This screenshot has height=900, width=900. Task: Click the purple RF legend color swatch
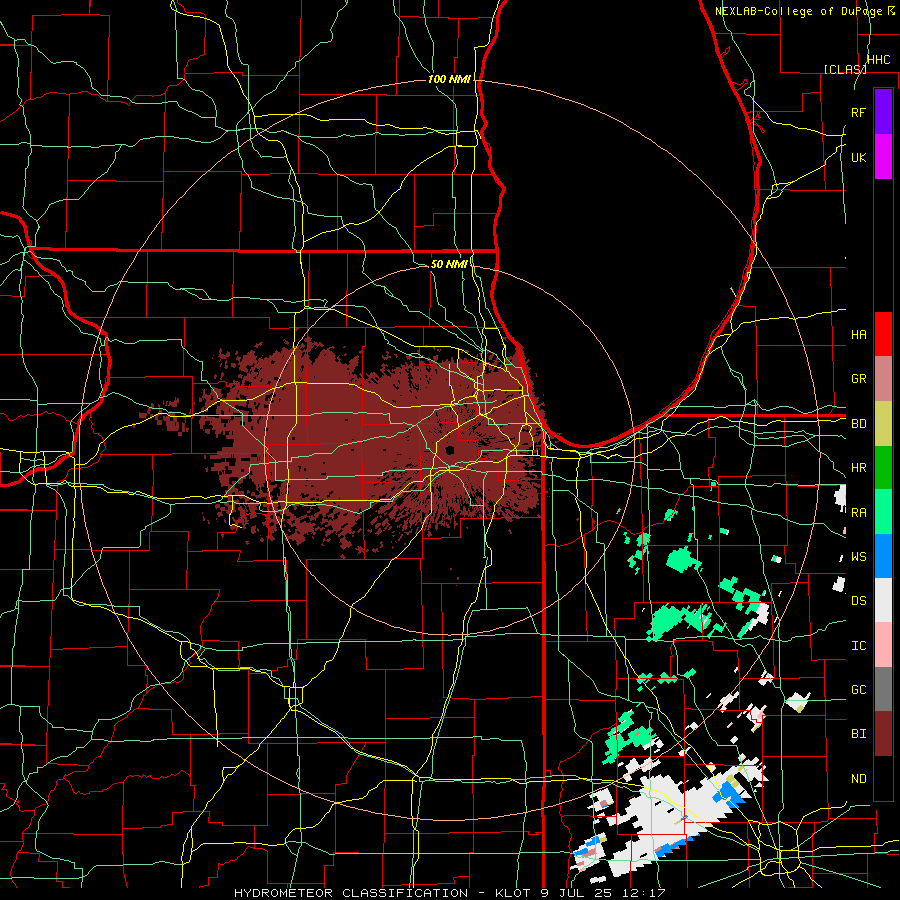(x=883, y=112)
